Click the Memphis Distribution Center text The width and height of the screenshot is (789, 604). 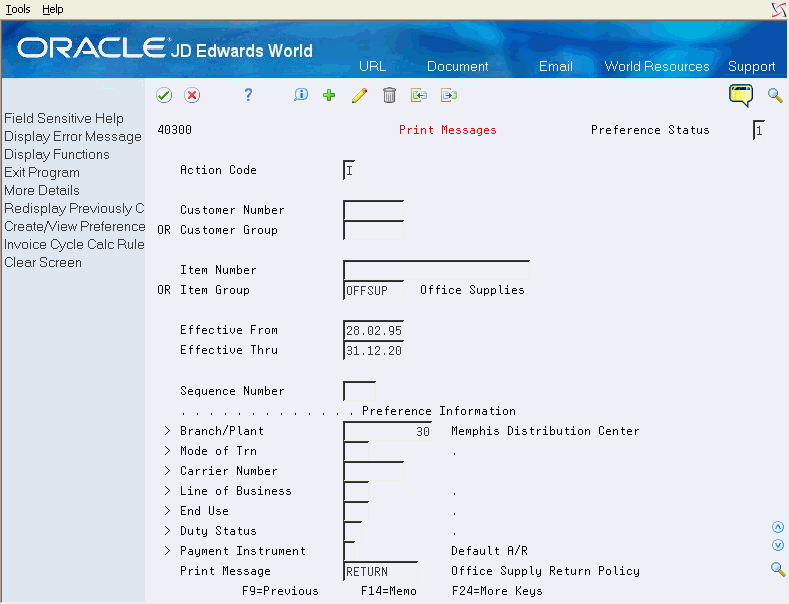click(x=545, y=431)
